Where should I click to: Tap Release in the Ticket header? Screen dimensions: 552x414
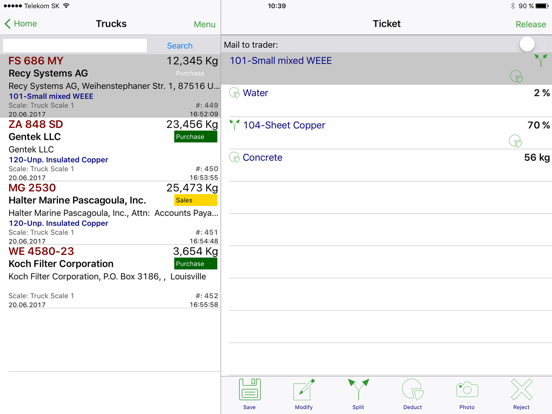tap(531, 24)
